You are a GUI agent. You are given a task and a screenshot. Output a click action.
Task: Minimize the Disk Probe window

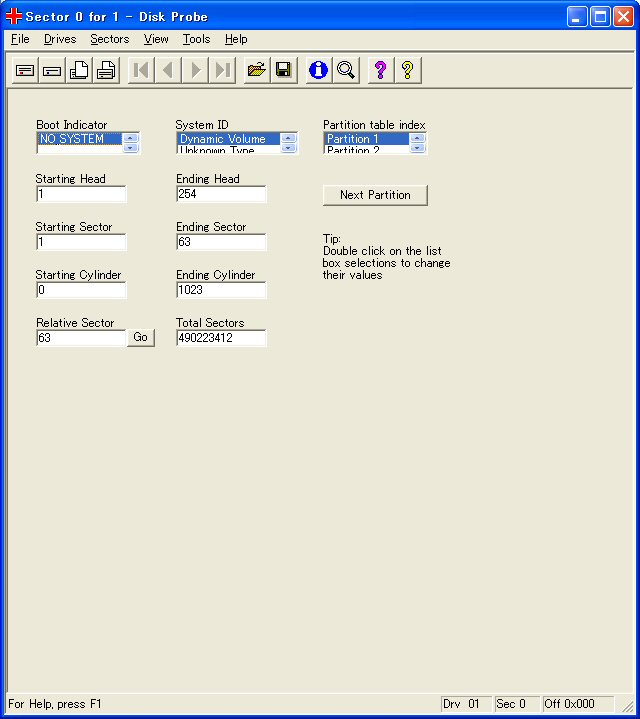coord(577,17)
